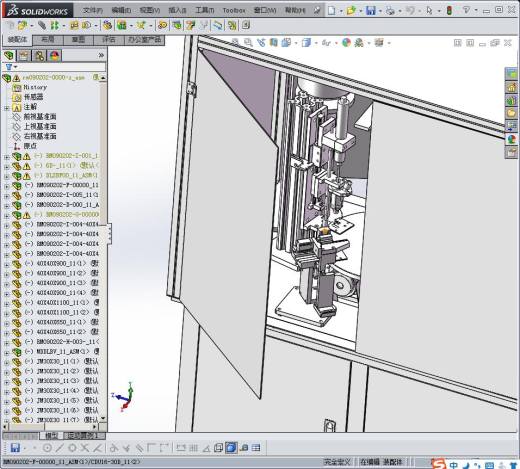Open the DisplayManager colored sphere tab

click(x=54, y=55)
